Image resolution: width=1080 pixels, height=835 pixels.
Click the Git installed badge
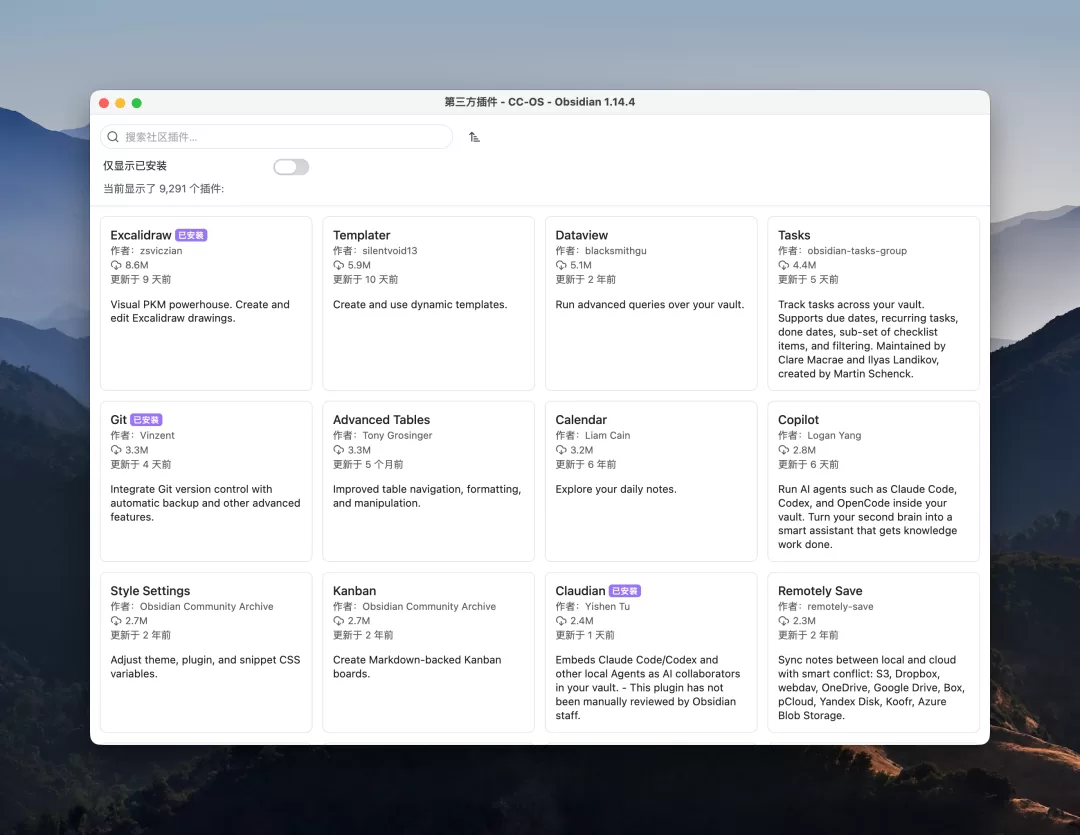point(146,420)
